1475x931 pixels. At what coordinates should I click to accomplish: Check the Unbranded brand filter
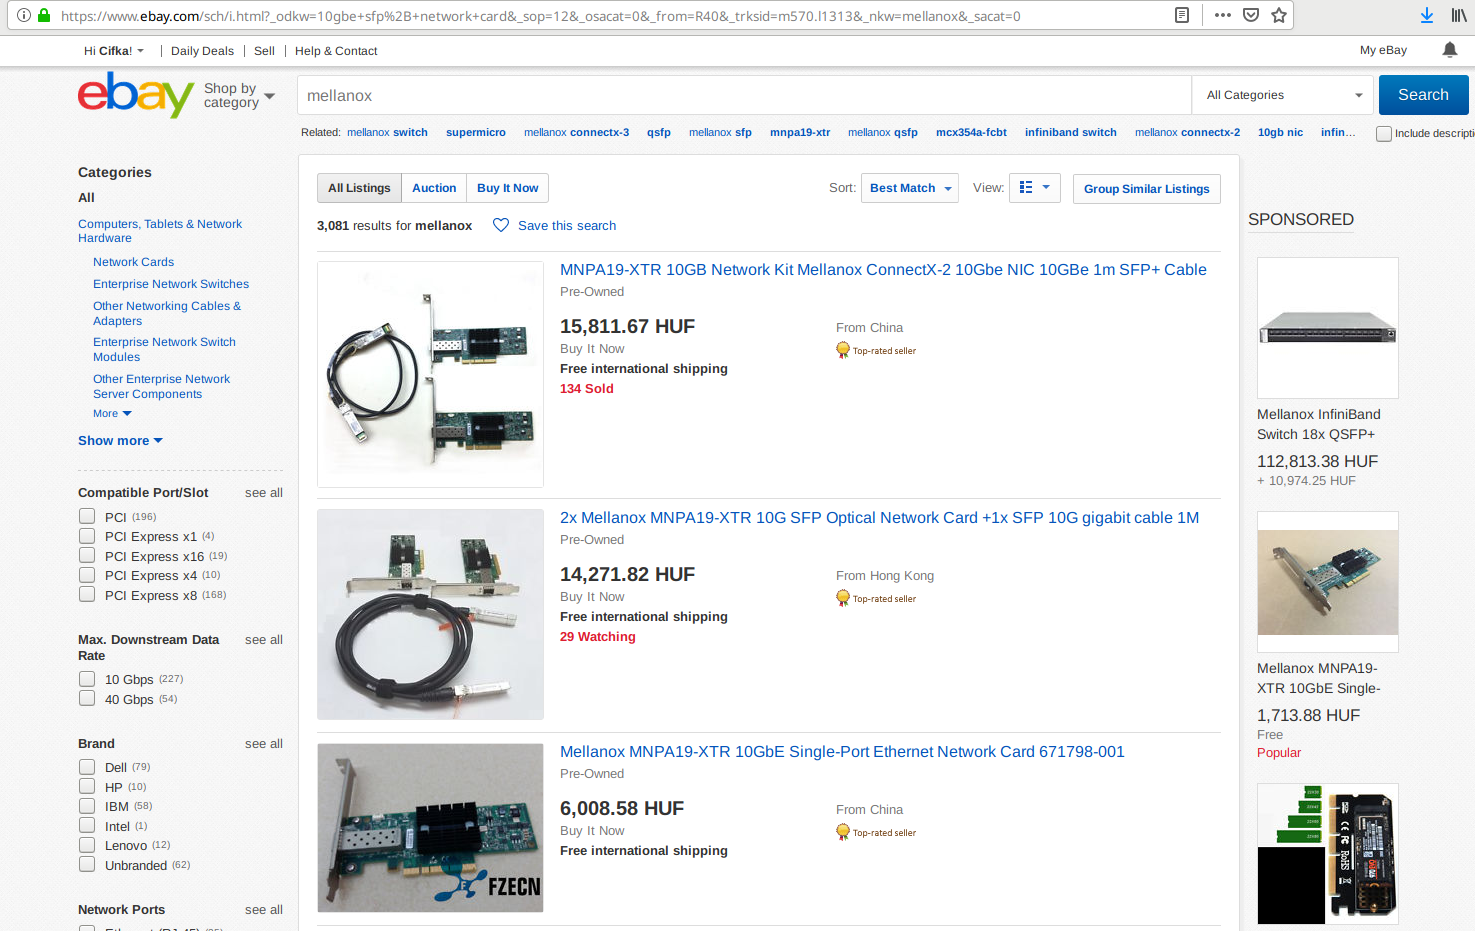click(x=87, y=864)
